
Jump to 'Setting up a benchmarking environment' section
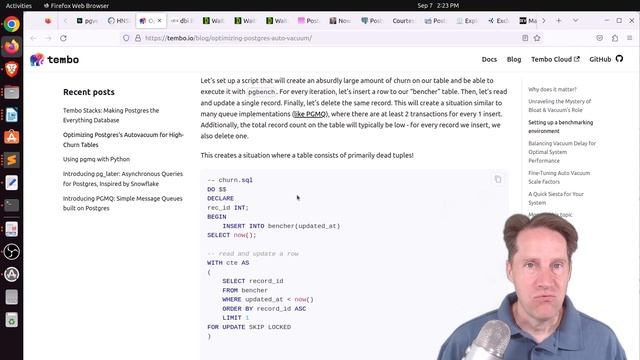point(560,127)
